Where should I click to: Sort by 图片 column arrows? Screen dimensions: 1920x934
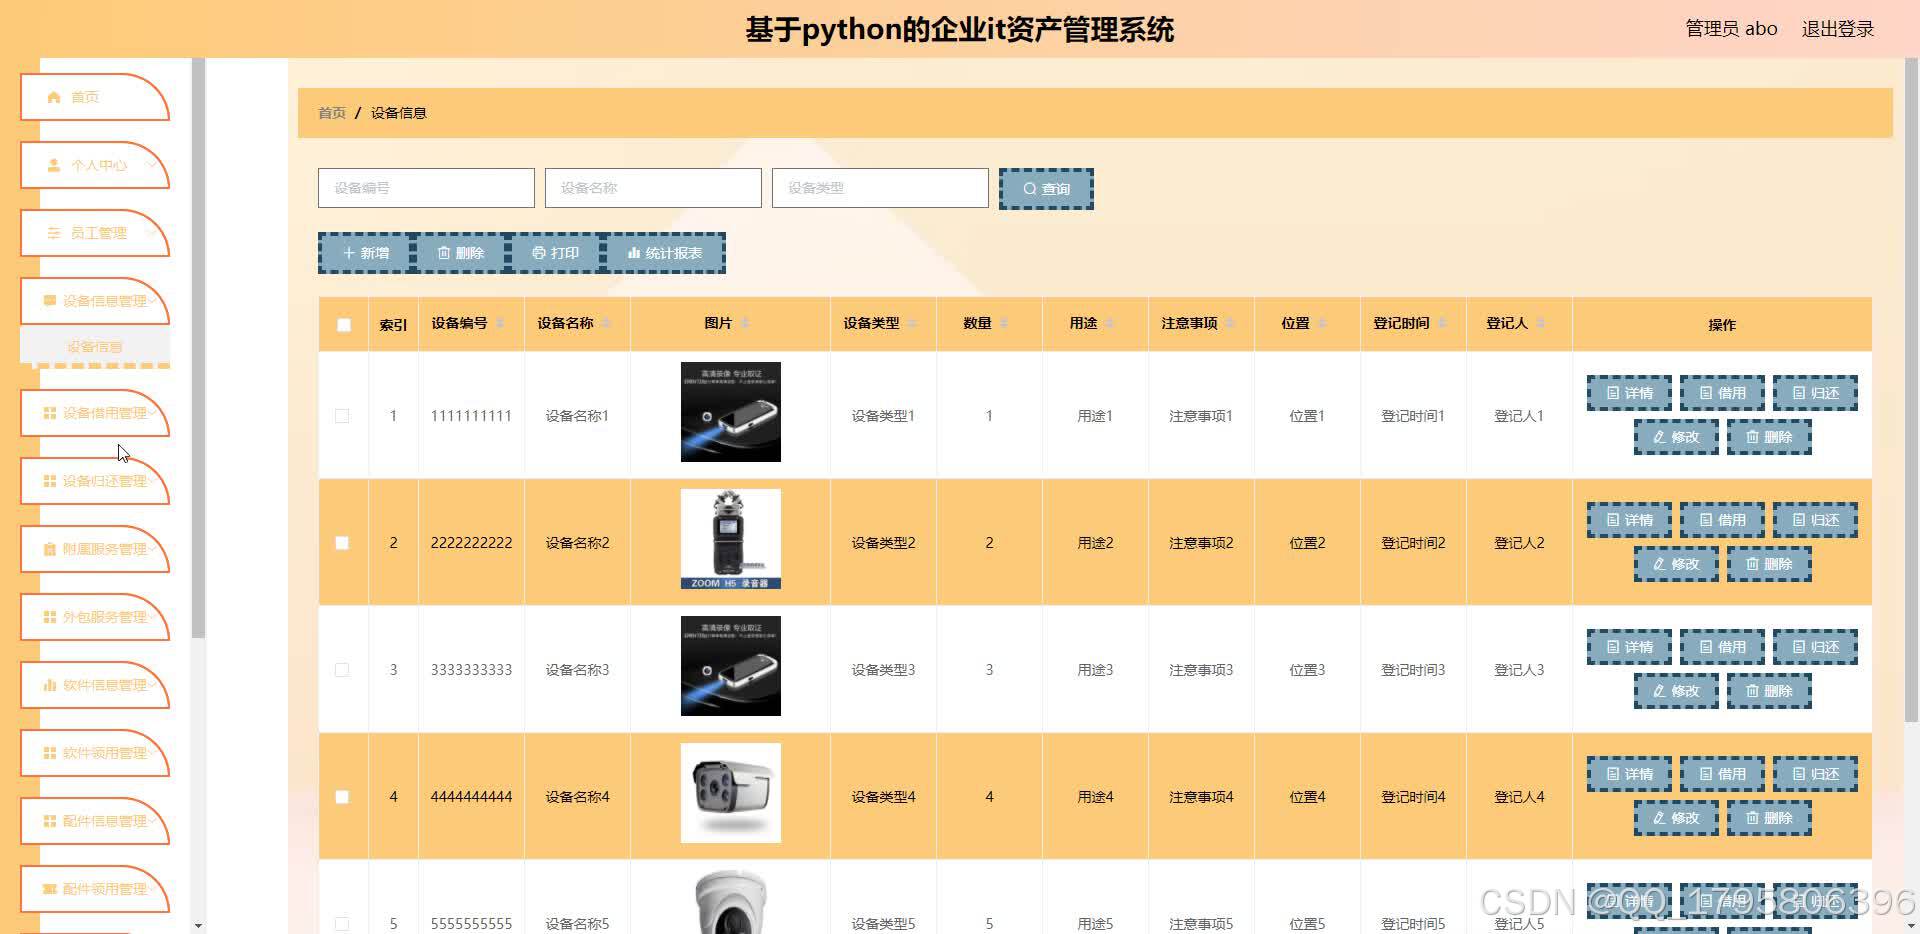tap(745, 323)
